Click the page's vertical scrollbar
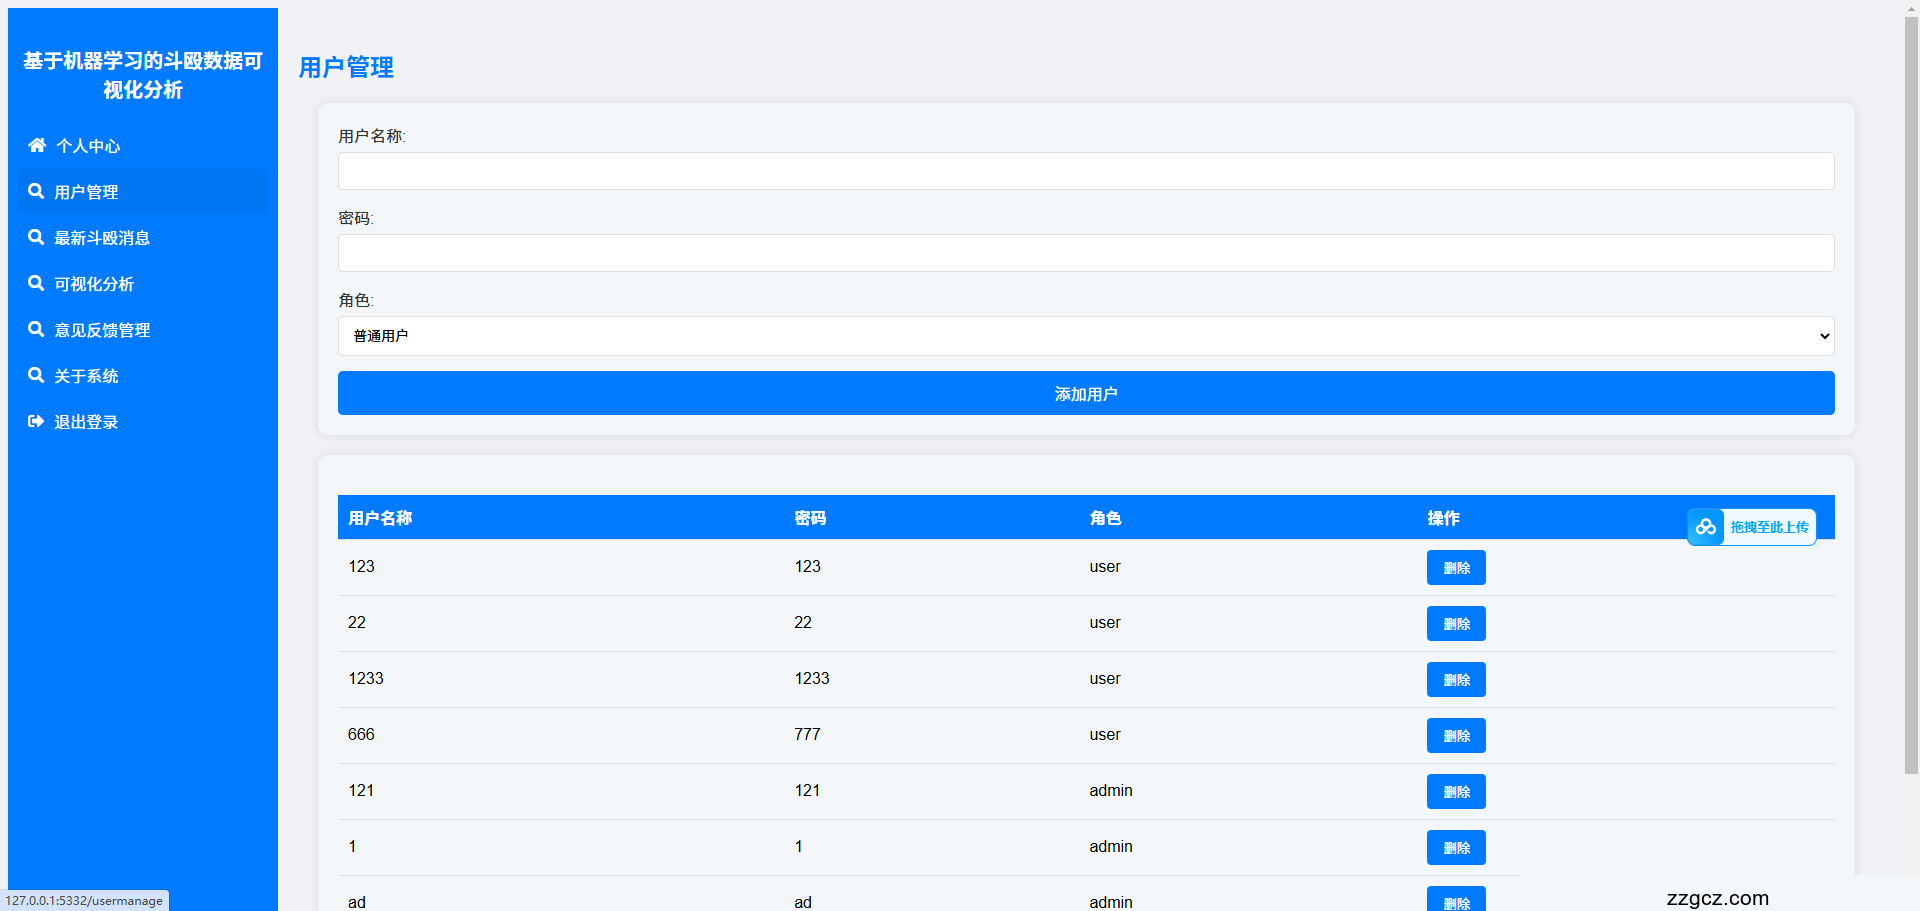This screenshot has height=911, width=1920. click(1911, 400)
